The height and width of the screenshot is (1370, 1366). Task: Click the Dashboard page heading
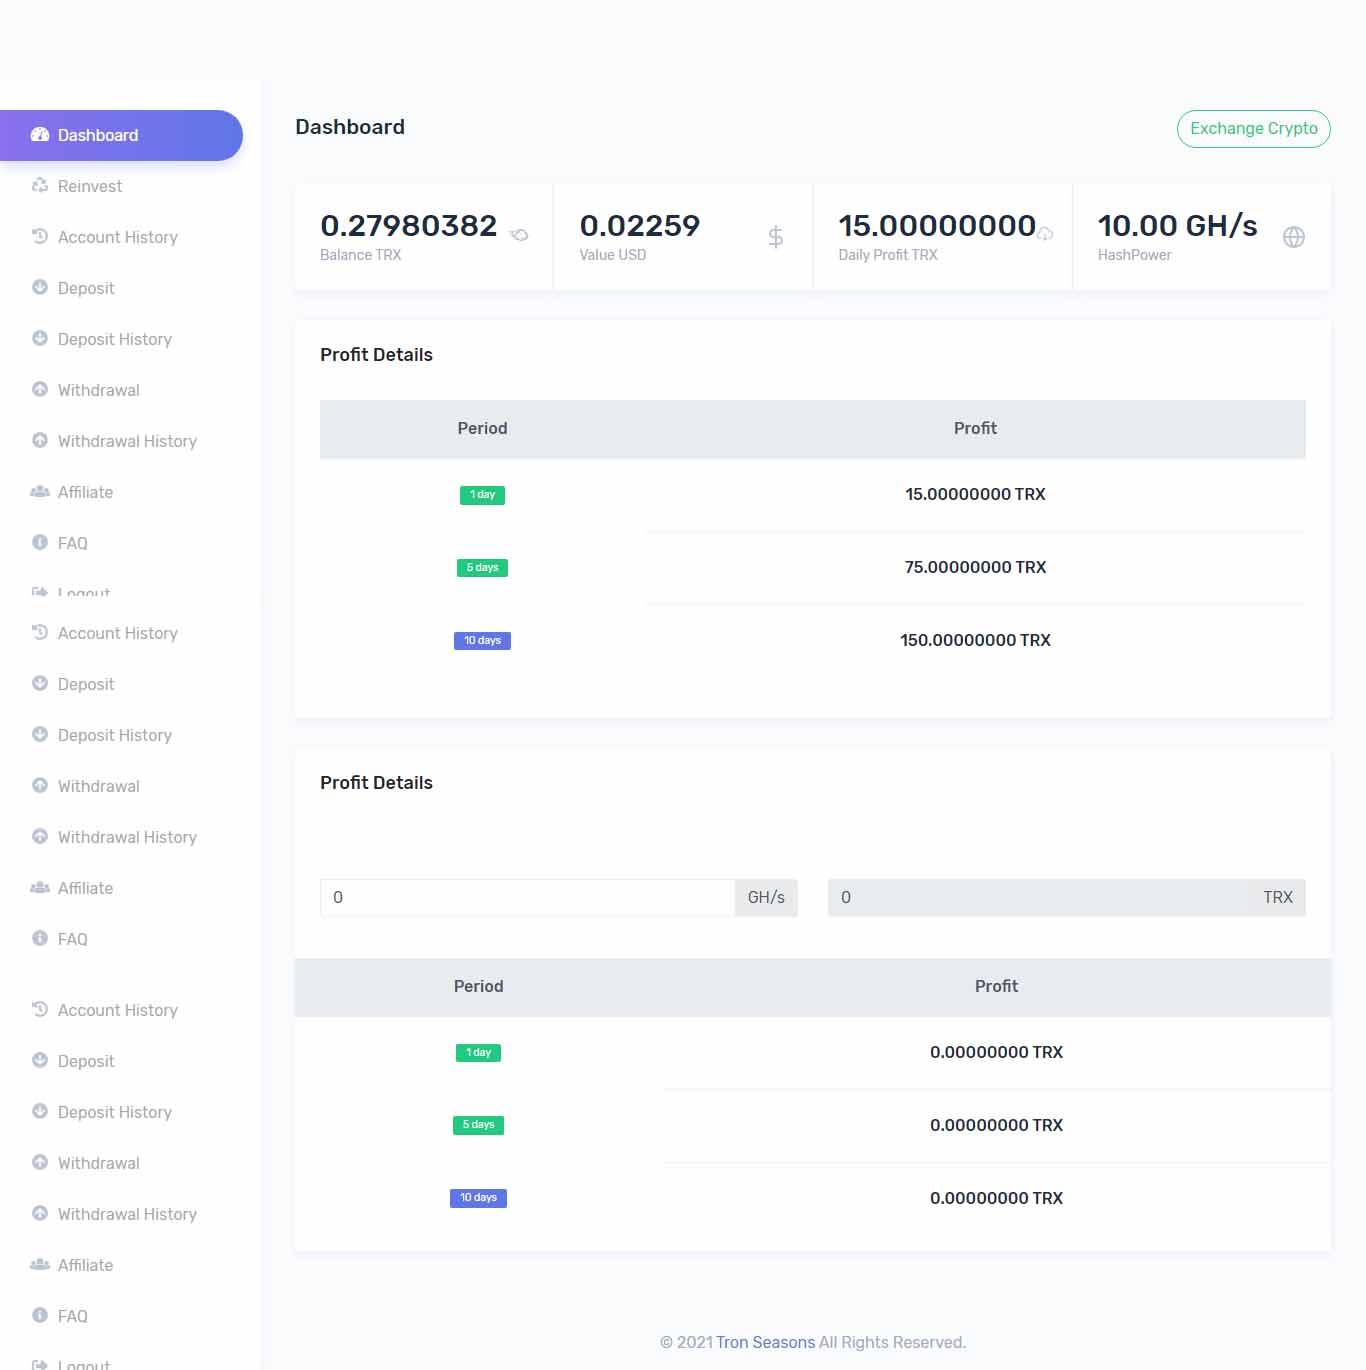coord(350,127)
